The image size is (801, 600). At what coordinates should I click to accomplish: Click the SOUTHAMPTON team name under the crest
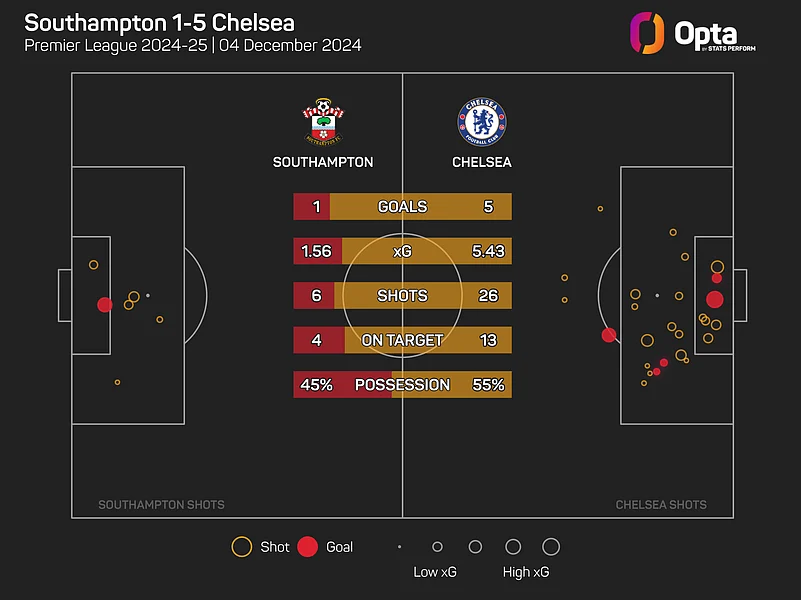(x=323, y=162)
